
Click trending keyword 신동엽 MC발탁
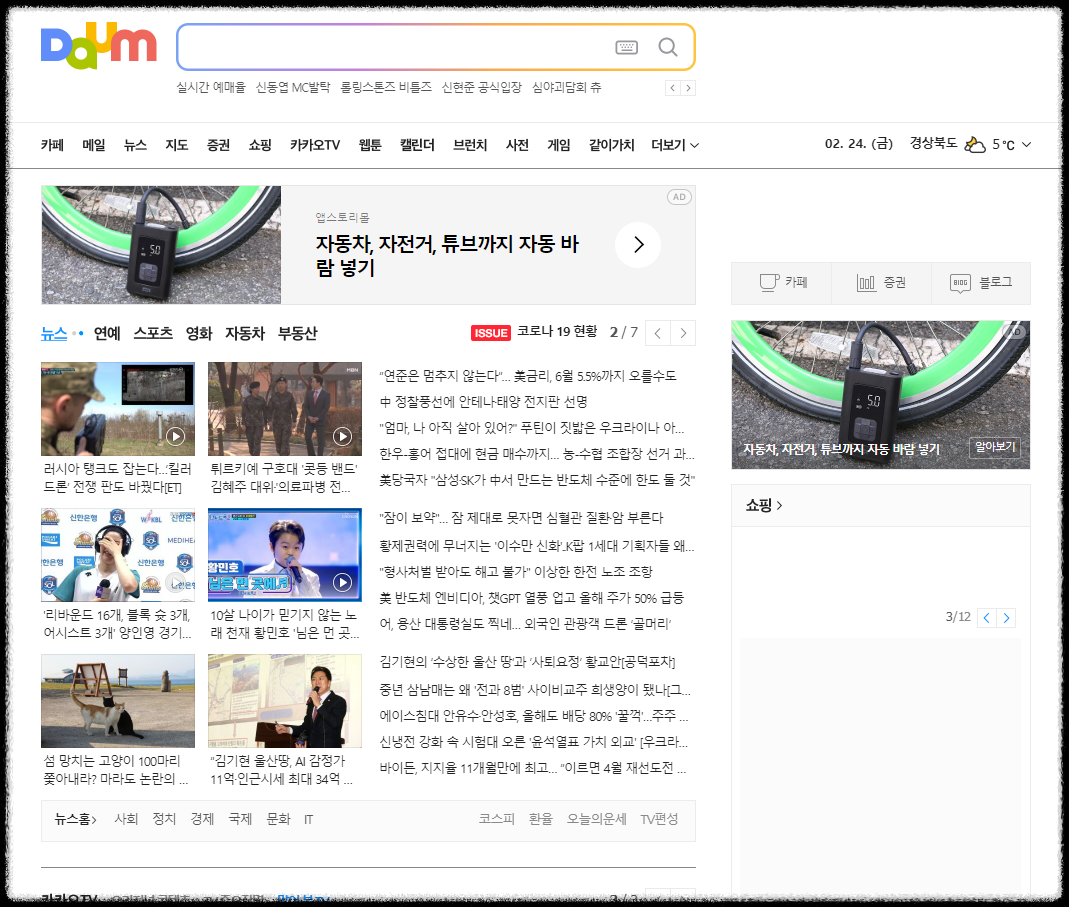point(293,87)
